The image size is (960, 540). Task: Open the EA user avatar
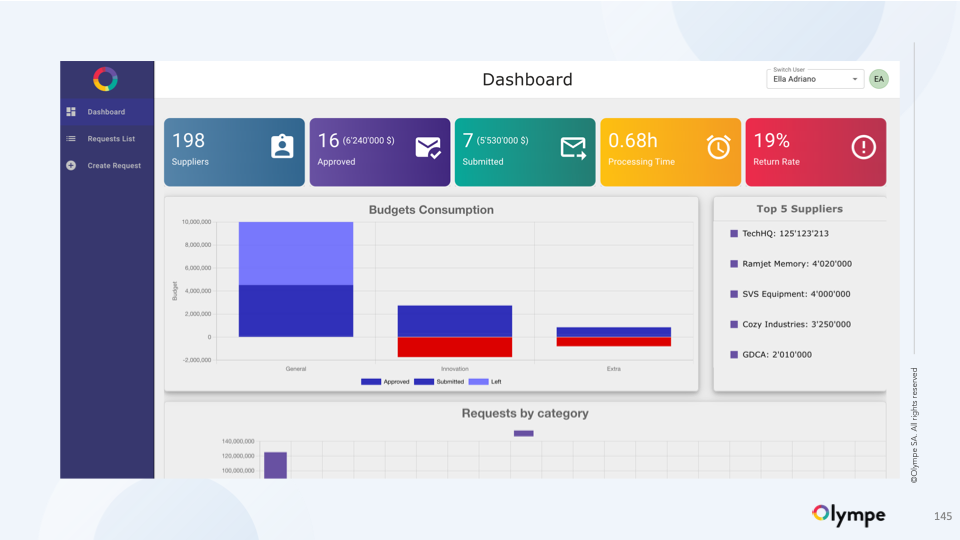coord(879,79)
